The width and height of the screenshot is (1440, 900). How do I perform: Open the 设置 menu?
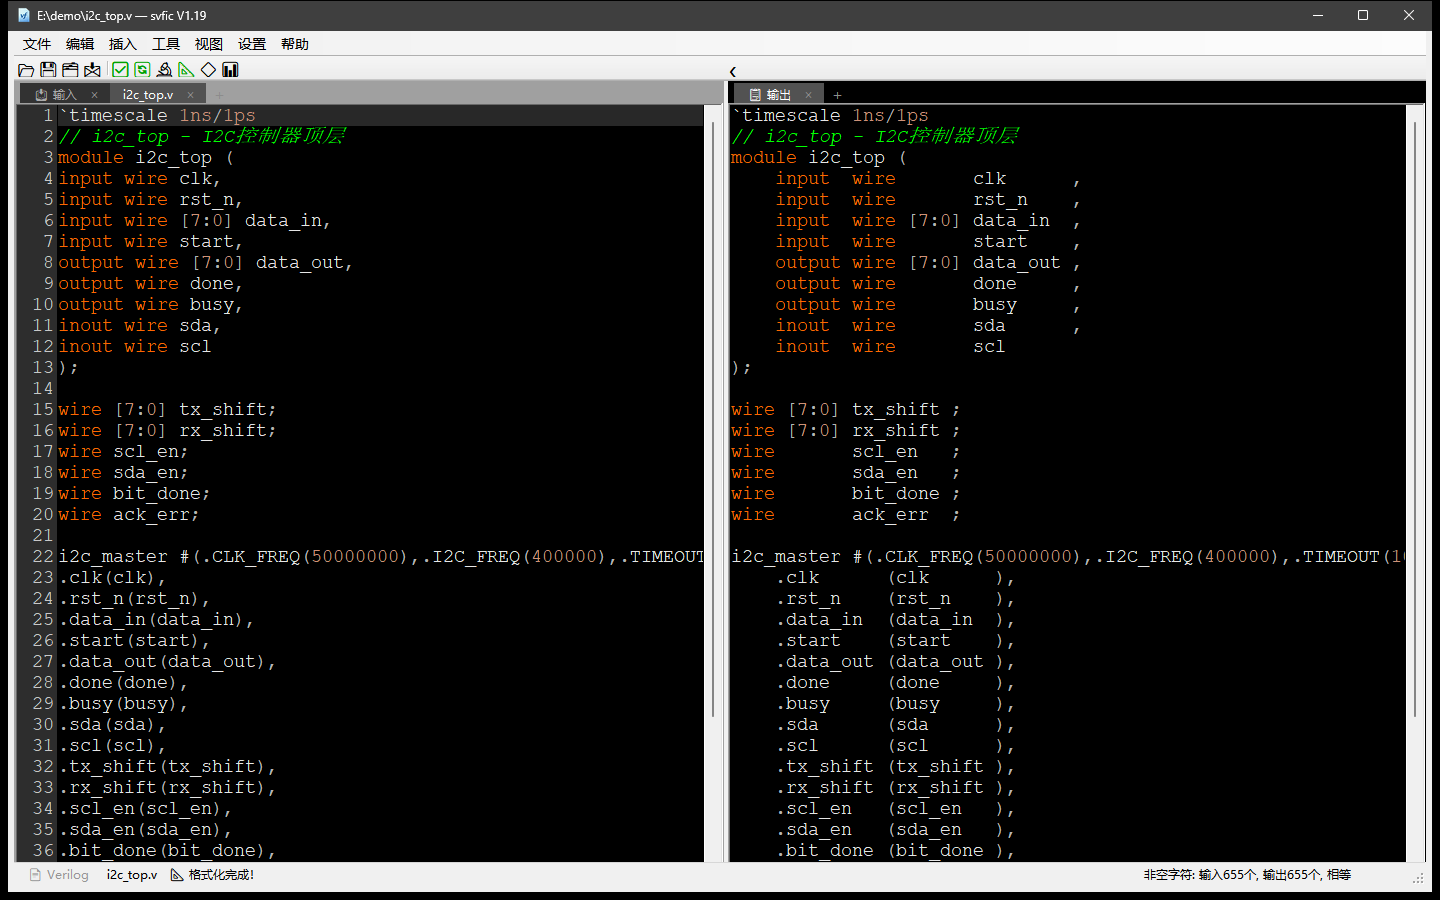252,44
